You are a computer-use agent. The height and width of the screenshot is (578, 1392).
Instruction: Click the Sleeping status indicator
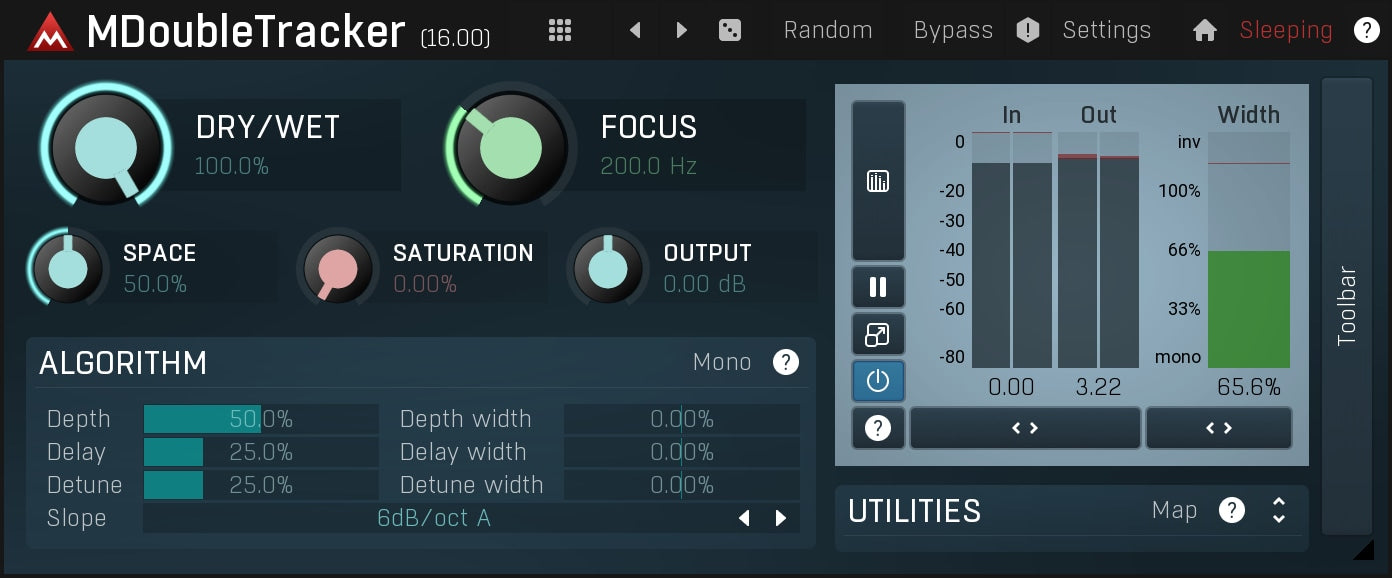point(1285,30)
